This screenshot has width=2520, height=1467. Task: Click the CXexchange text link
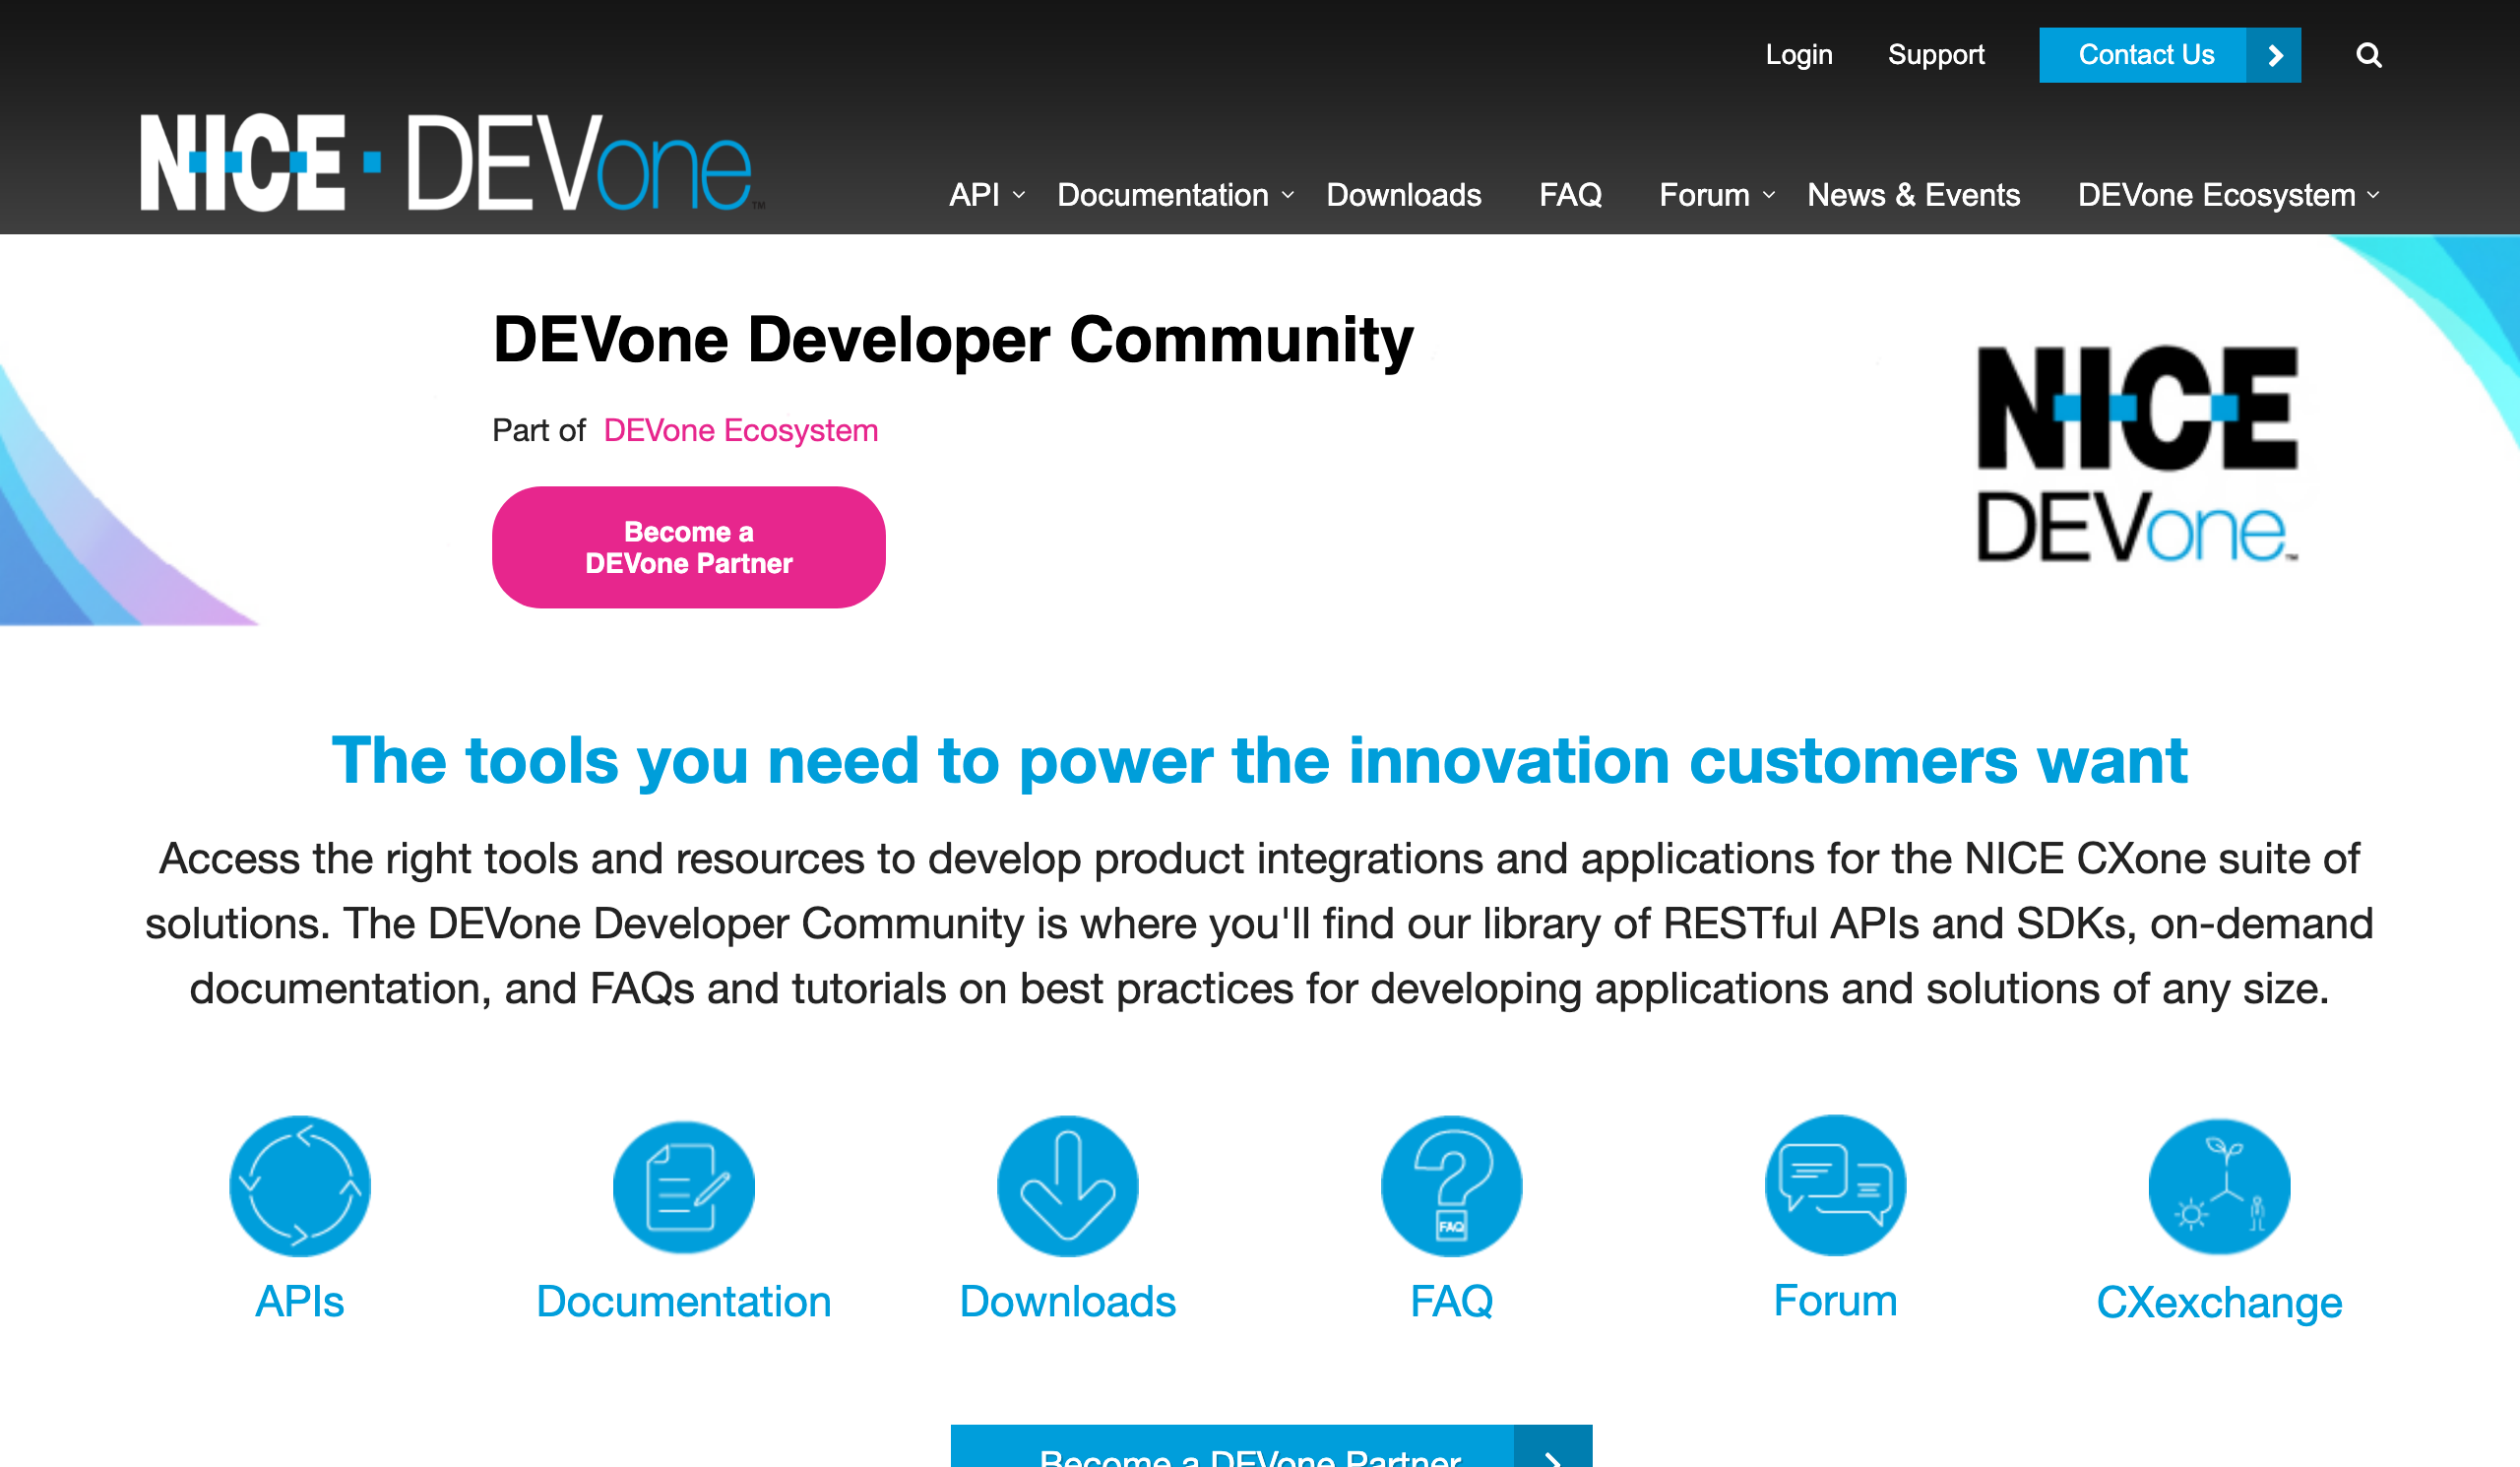click(x=2220, y=1302)
